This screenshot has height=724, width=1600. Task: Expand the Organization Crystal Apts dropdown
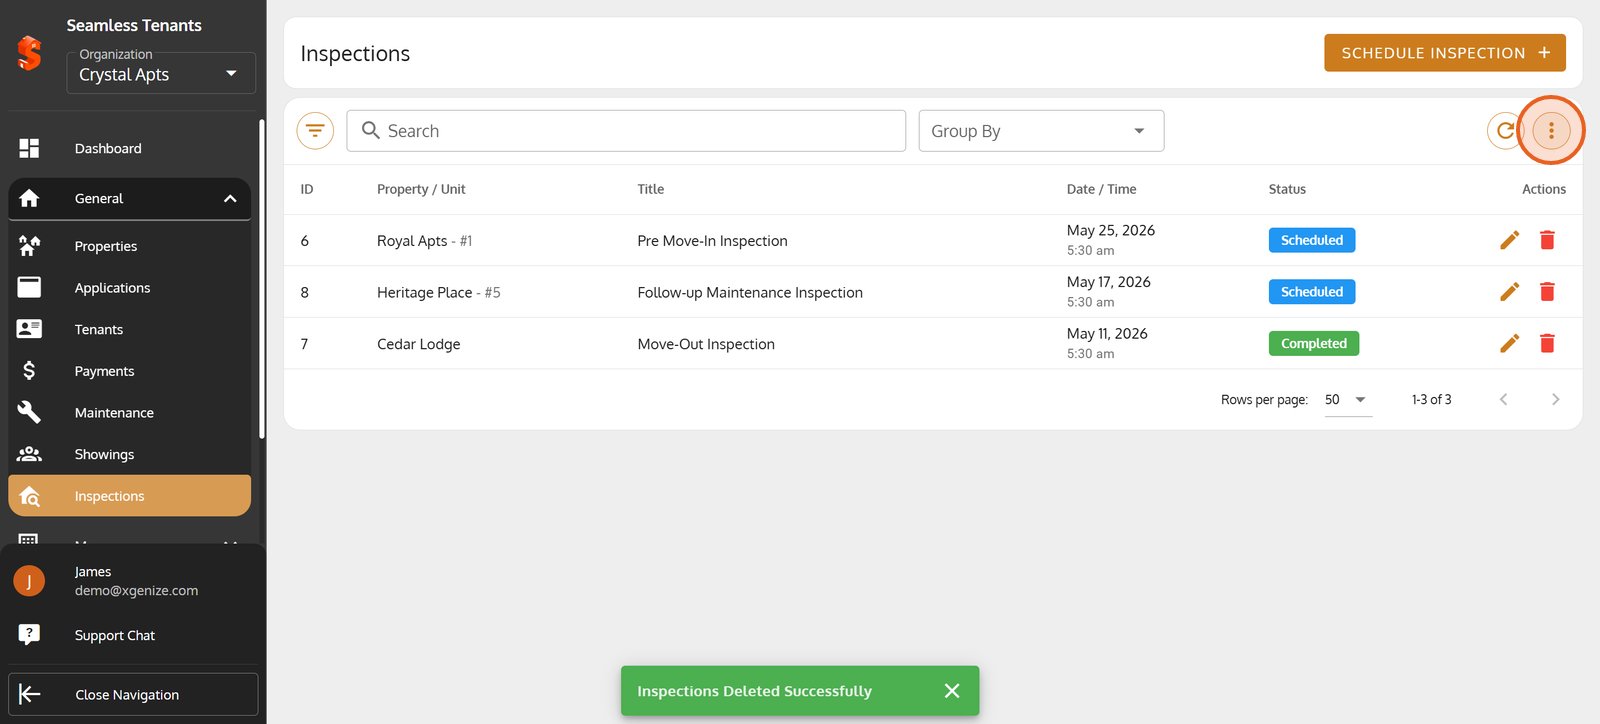161,73
